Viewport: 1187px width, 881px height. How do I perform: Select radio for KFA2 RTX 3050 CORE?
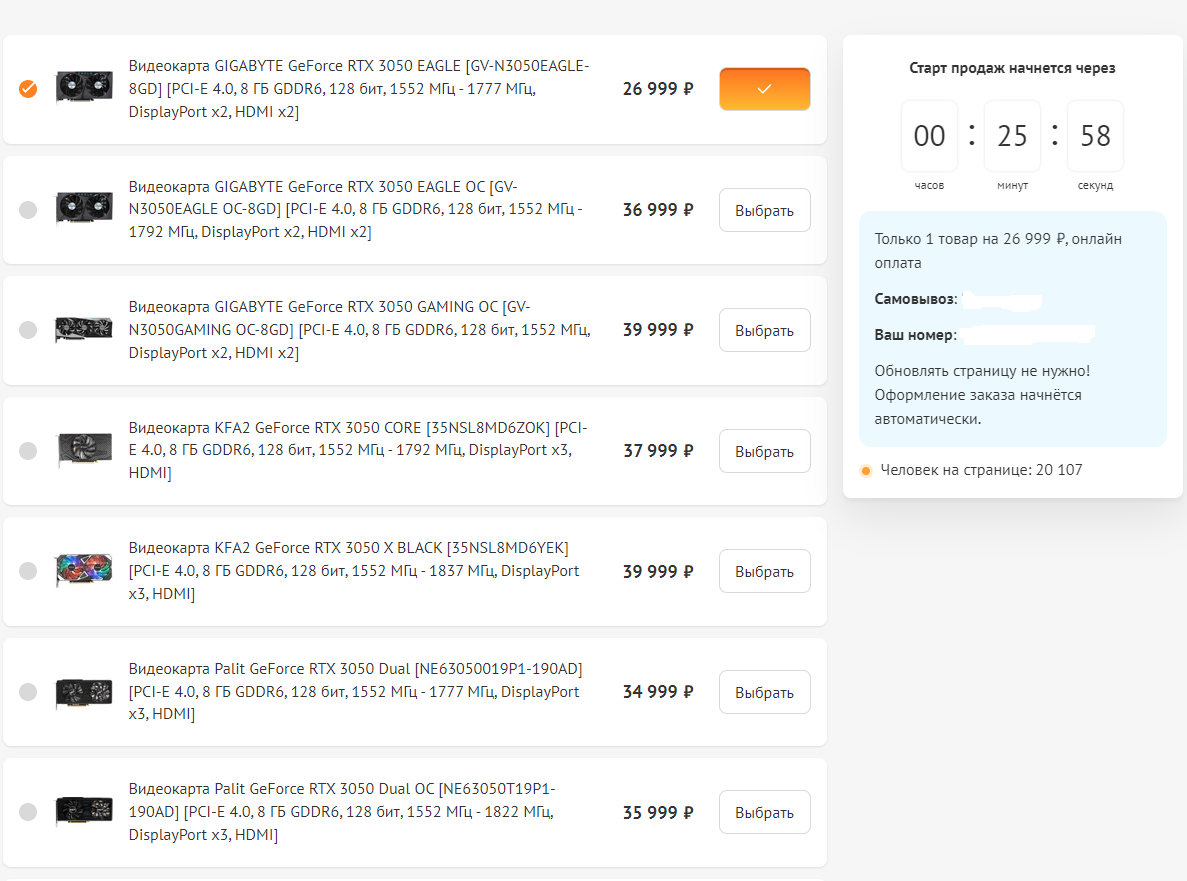pos(28,451)
